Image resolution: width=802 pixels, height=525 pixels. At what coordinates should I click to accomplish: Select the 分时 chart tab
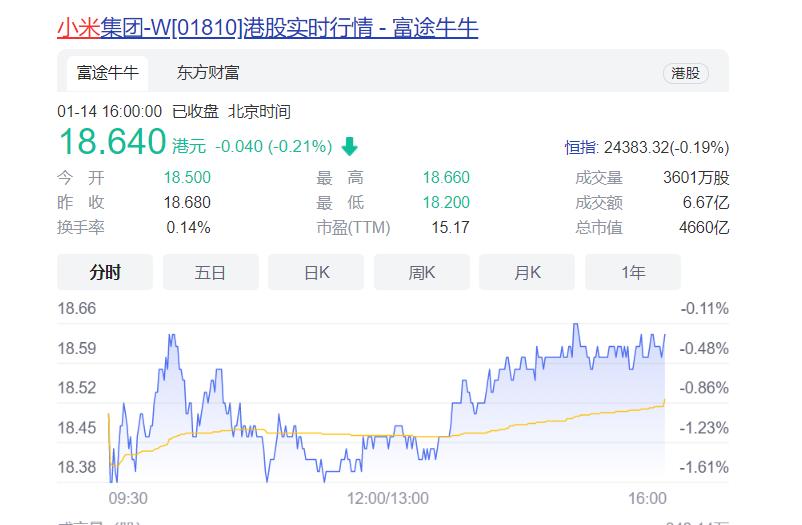[x=105, y=272]
